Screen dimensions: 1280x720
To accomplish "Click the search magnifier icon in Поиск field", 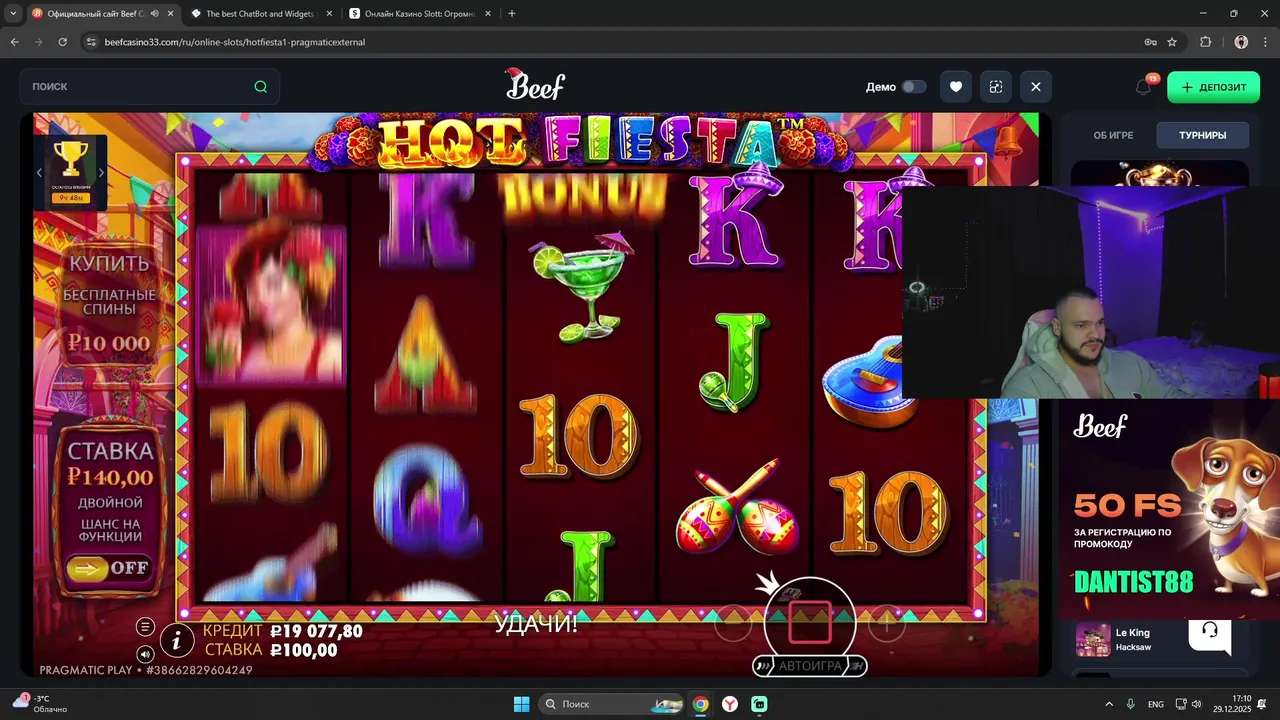I will (260, 87).
